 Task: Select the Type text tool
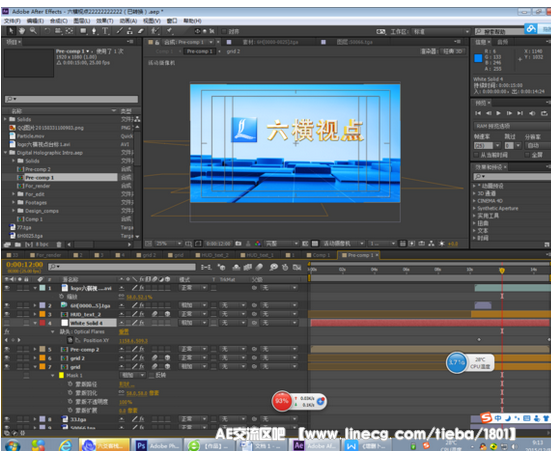[x=105, y=31]
